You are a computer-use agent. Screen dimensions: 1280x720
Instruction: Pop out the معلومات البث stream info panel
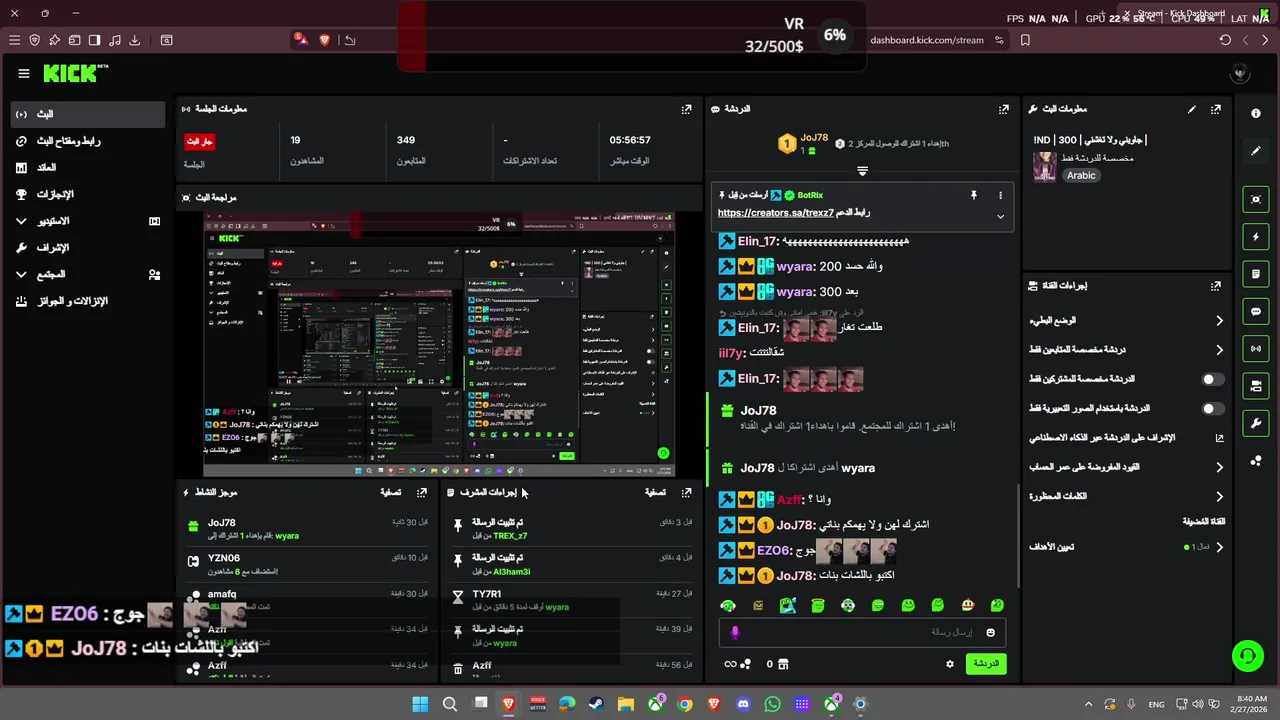tap(1215, 109)
